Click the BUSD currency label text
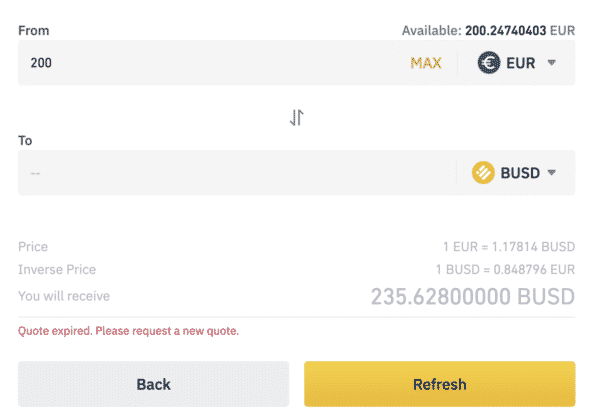This screenshot has height=420, width=600. click(x=520, y=173)
